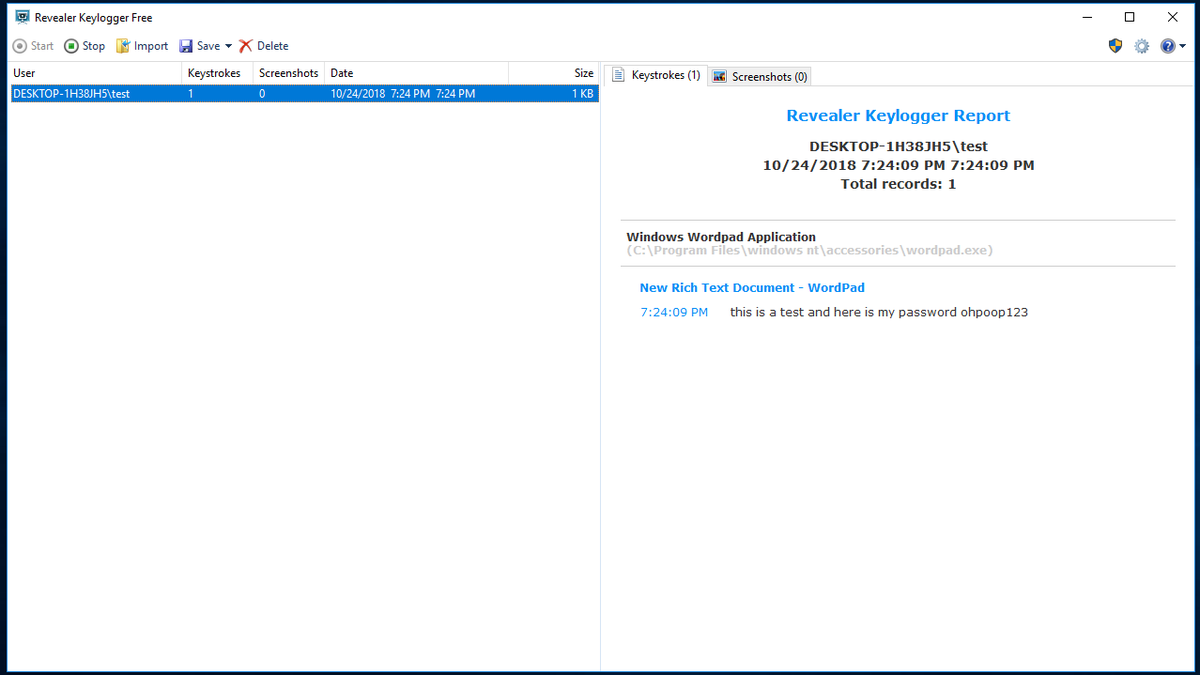
Task: Click the Save floppy disk icon
Action: (186, 46)
